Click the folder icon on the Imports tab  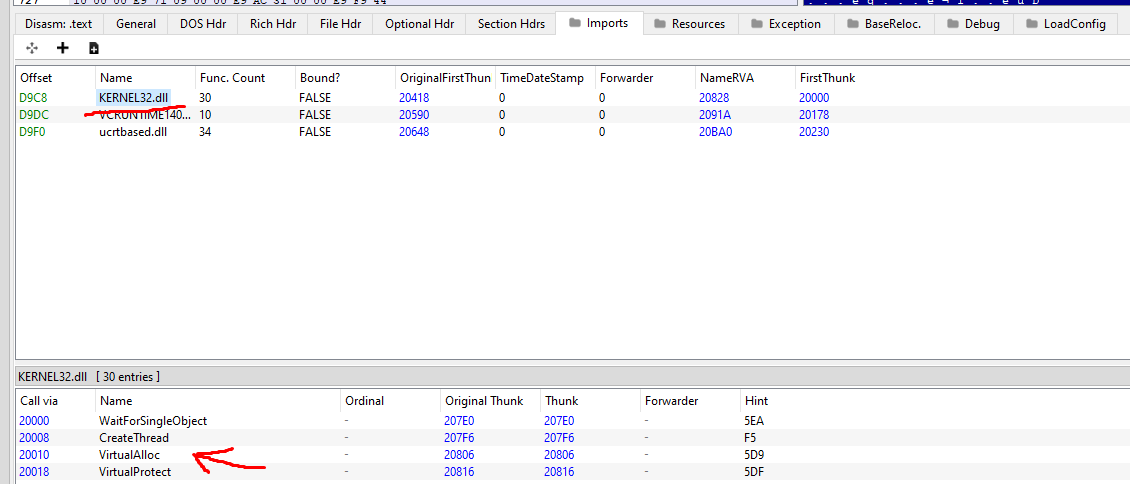[574, 23]
